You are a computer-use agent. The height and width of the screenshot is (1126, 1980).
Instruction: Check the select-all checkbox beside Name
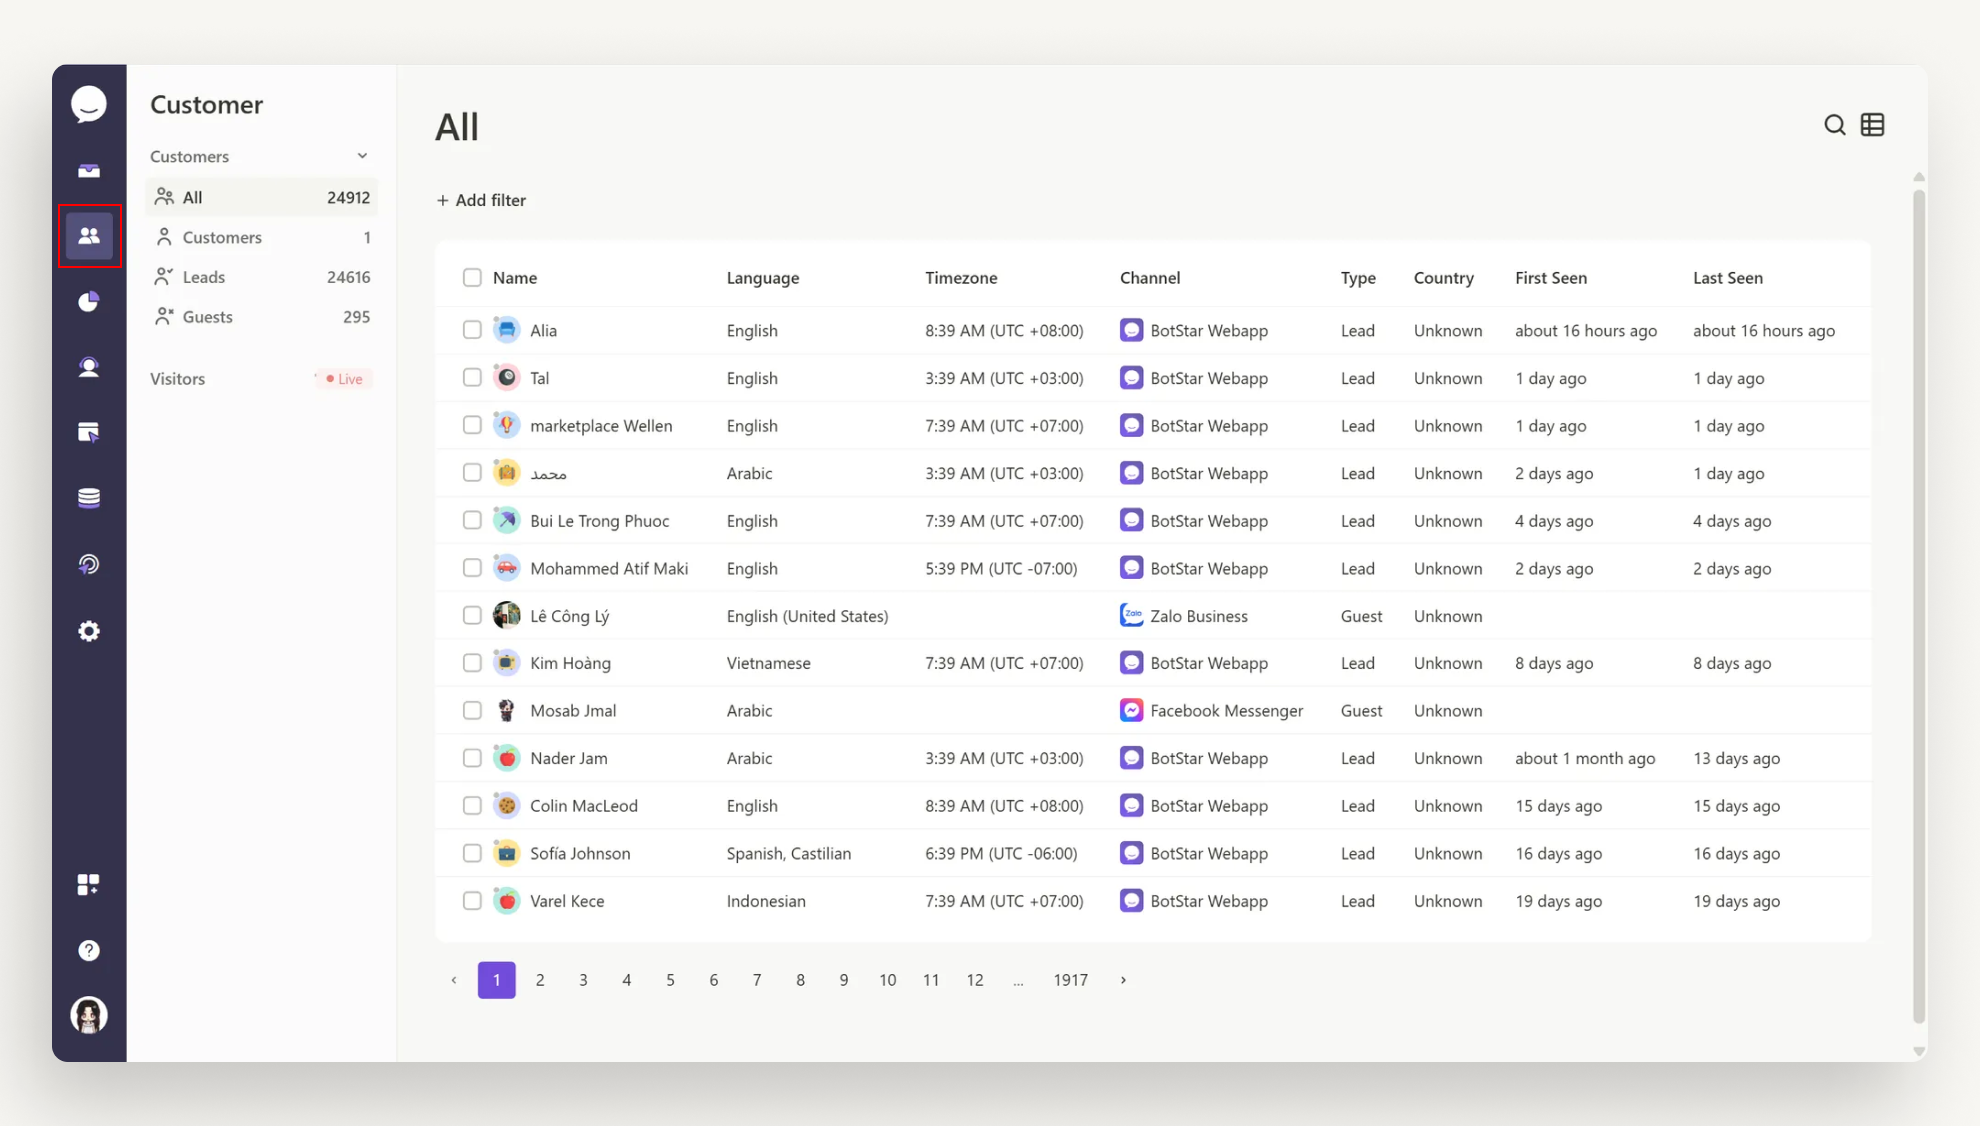click(472, 278)
